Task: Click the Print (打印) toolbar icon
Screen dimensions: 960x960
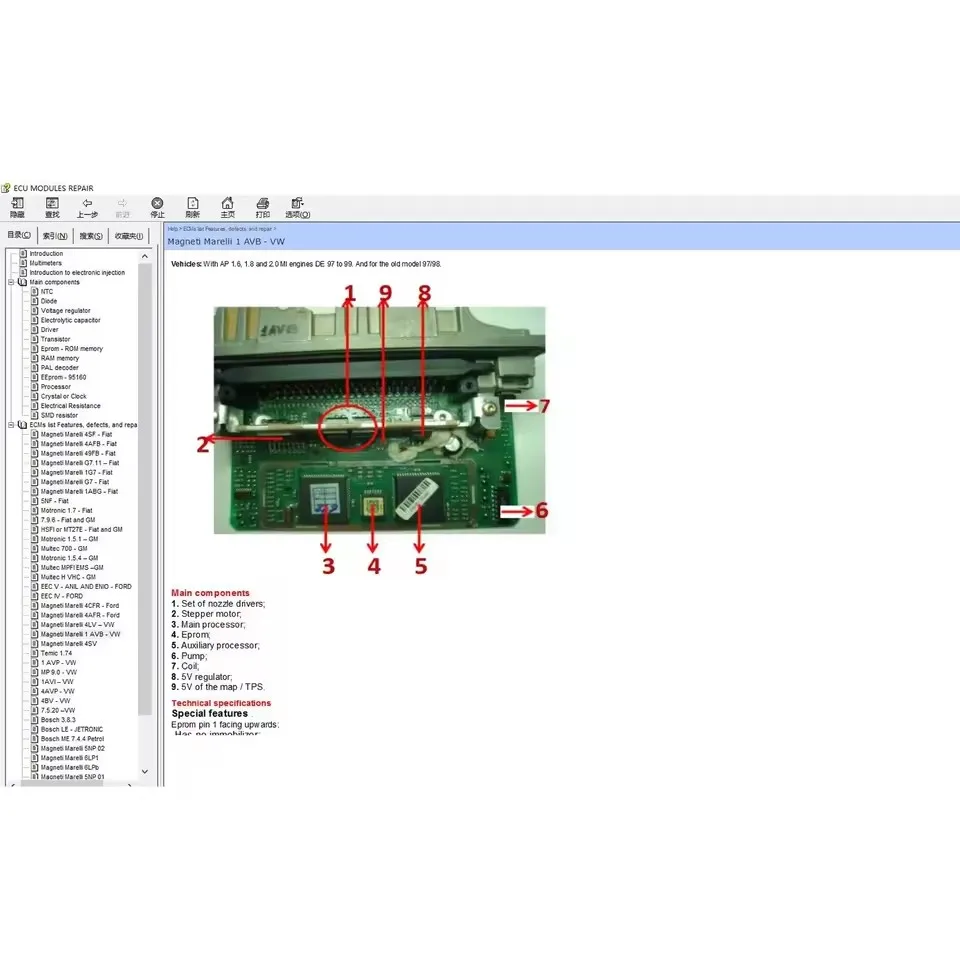Action: [x=262, y=207]
